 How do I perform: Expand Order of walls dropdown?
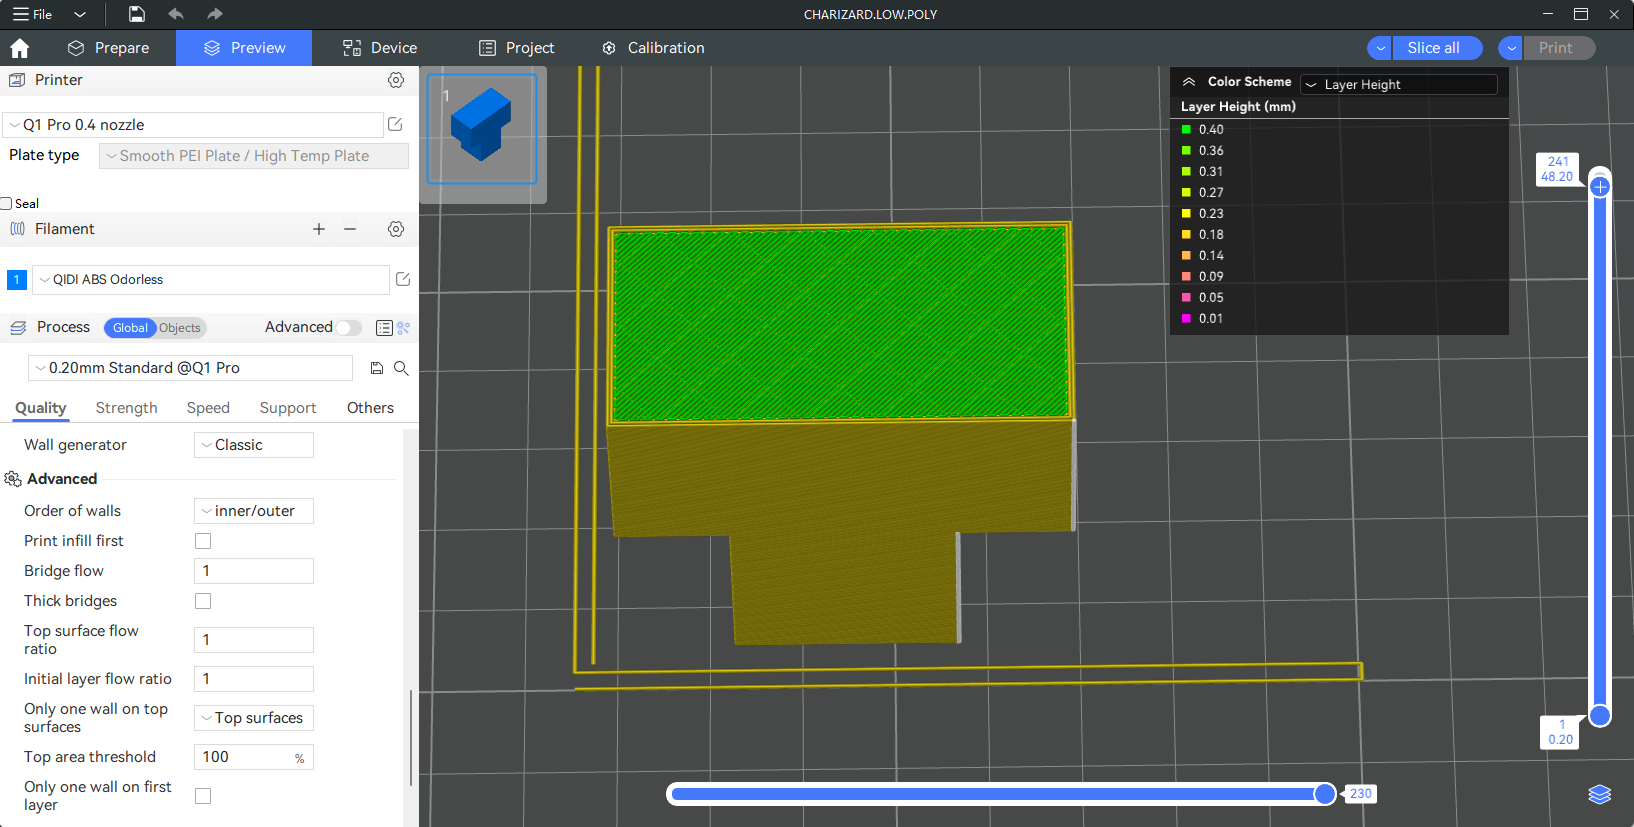(254, 511)
